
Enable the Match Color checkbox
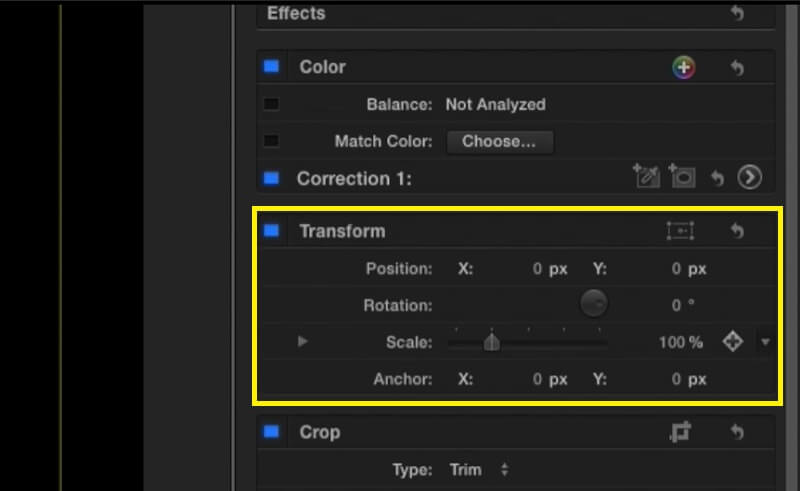pyautogui.click(x=271, y=141)
